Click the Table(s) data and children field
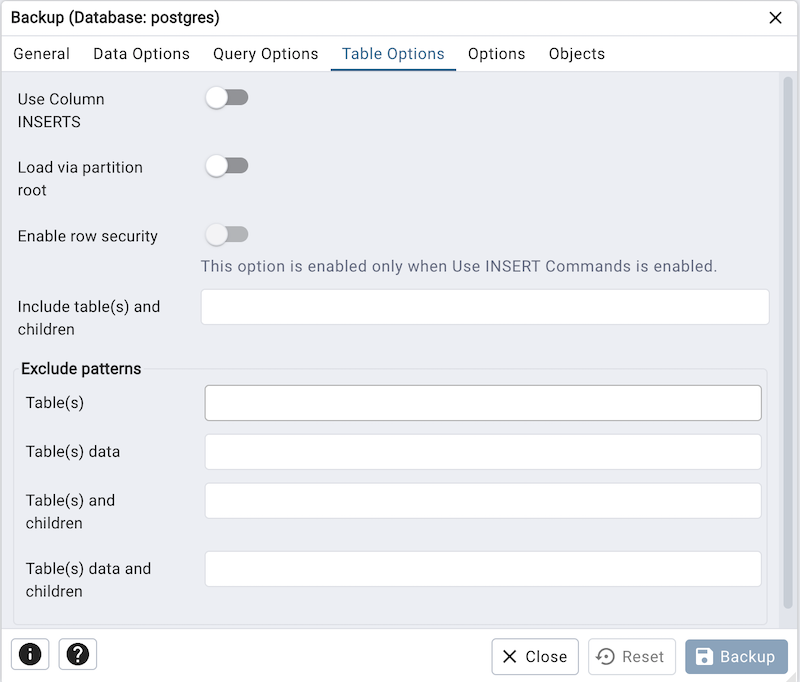Image resolution: width=800 pixels, height=682 pixels. pyautogui.click(x=483, y=569)
